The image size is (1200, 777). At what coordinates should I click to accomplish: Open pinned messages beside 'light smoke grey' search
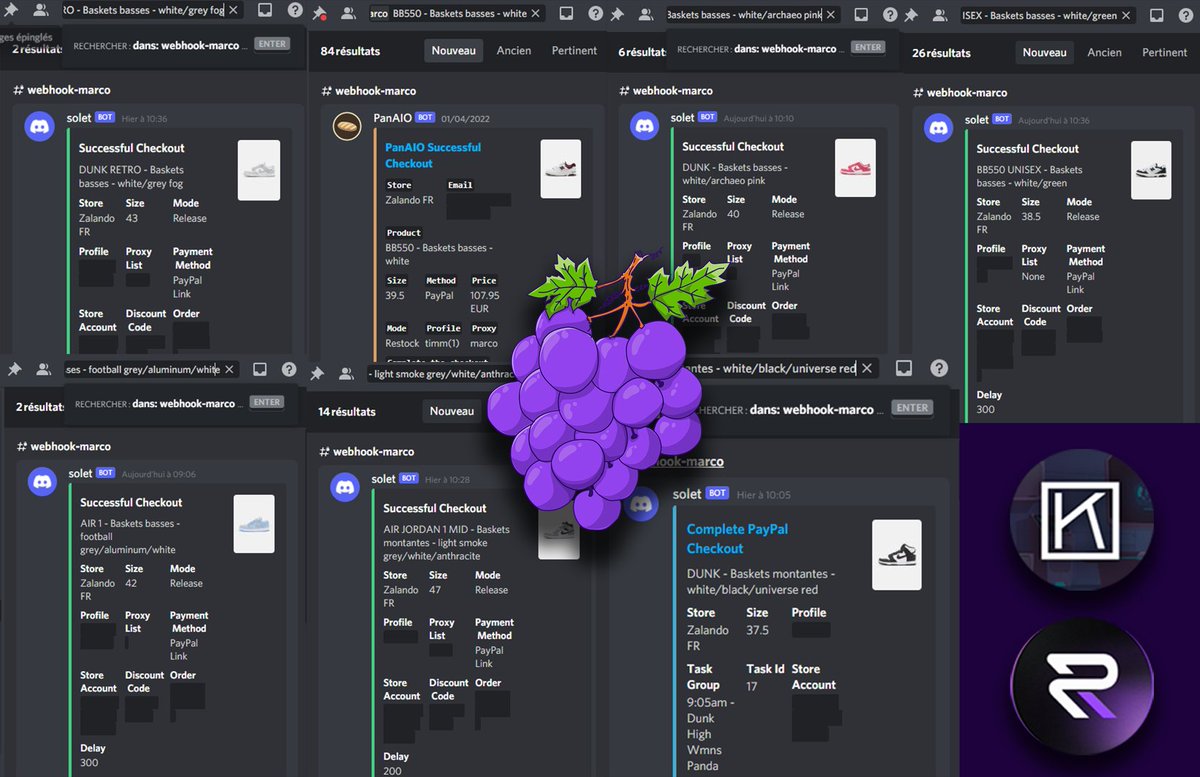click(x=317, y=373)
